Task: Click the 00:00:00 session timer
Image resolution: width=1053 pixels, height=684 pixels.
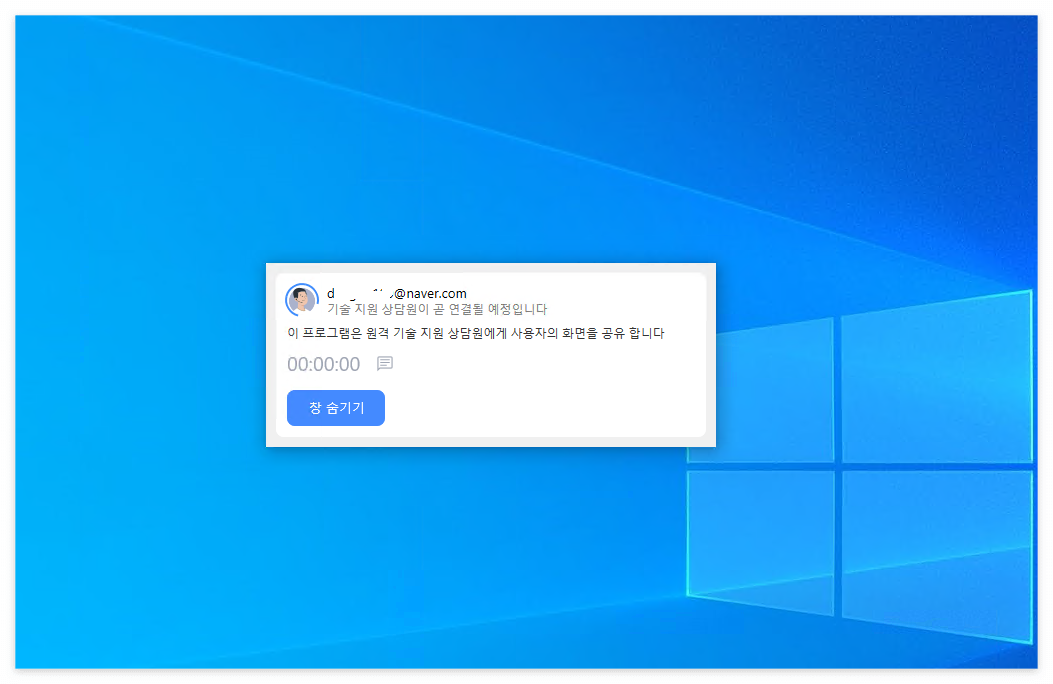Action: pos(324,364)
